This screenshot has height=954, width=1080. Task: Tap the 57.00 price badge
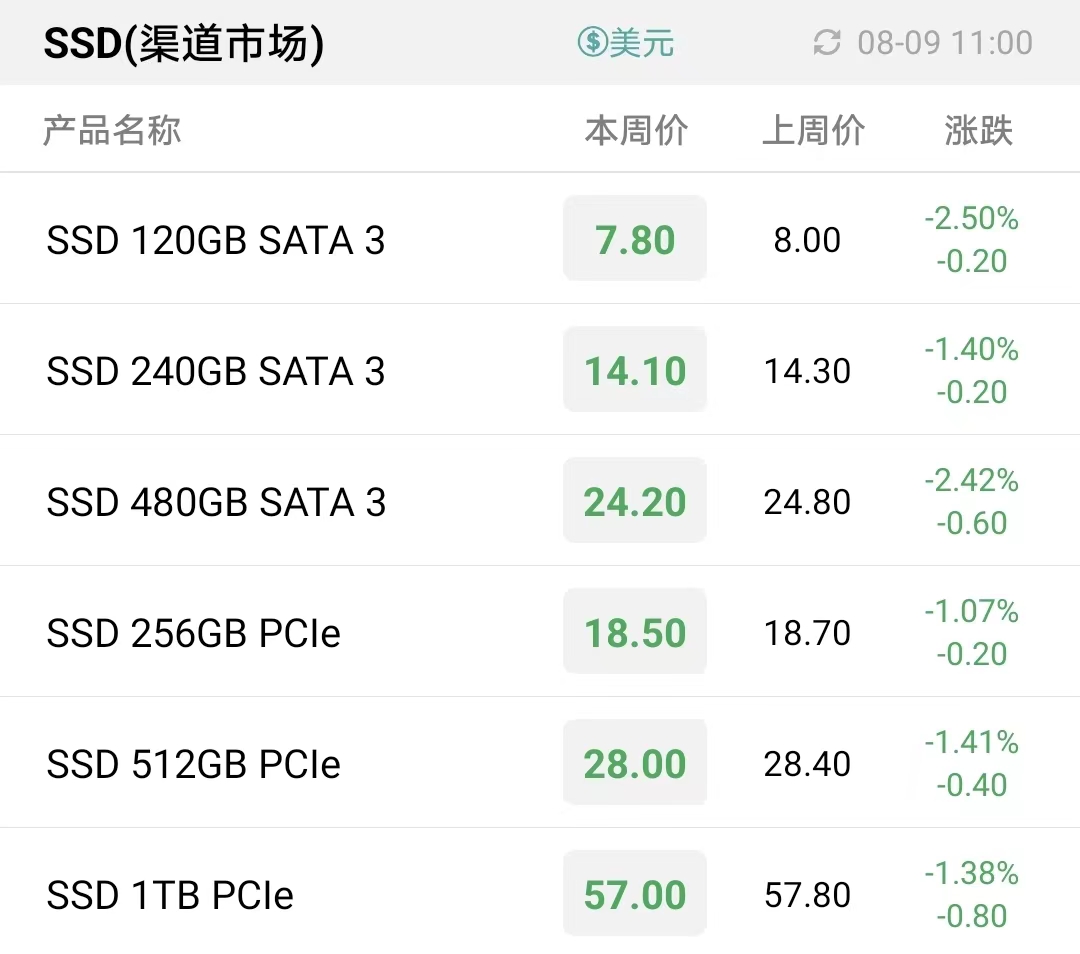coord(635,894)
